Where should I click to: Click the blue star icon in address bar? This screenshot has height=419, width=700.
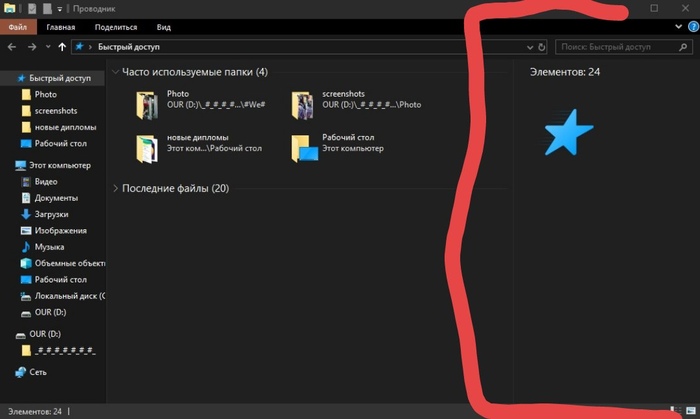(79, 46)
